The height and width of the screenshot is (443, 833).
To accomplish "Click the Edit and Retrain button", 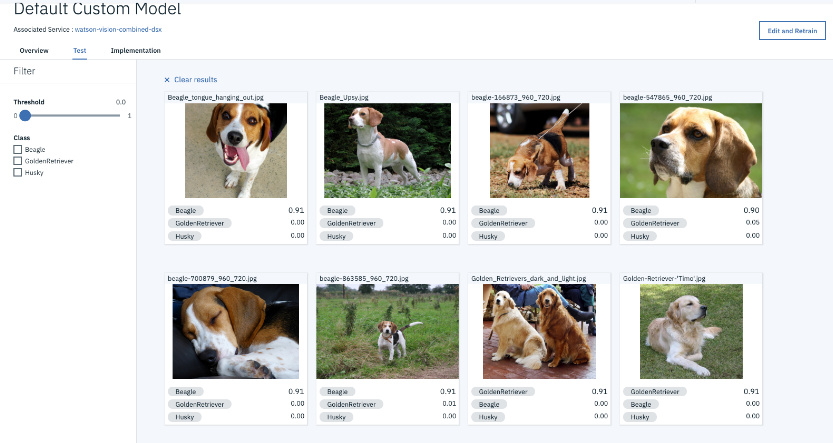I will [x=792, y=31].
